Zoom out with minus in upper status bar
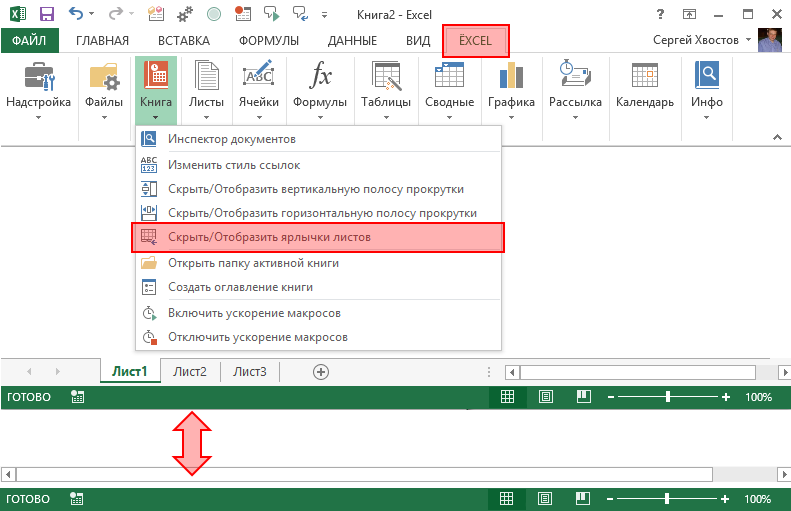 (x=611, y=397)
